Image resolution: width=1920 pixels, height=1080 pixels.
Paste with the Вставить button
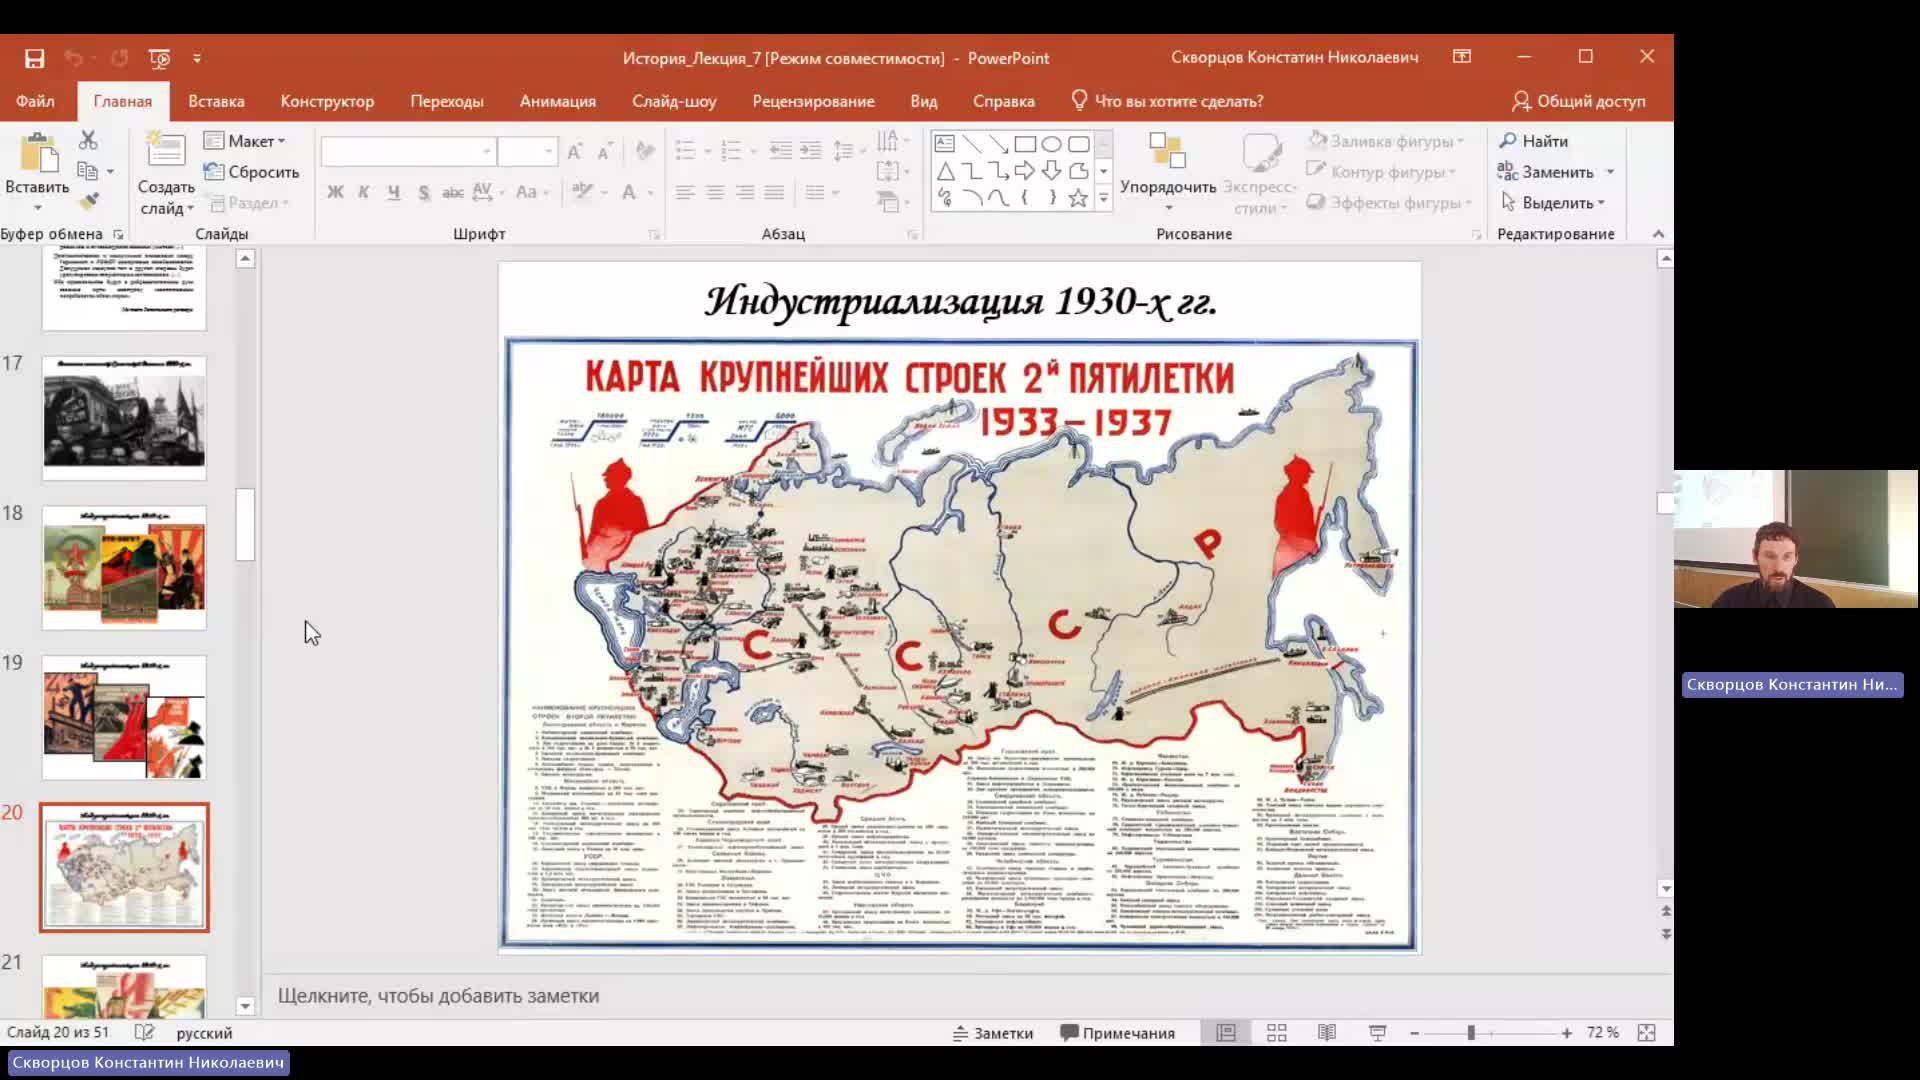[37, 172]
